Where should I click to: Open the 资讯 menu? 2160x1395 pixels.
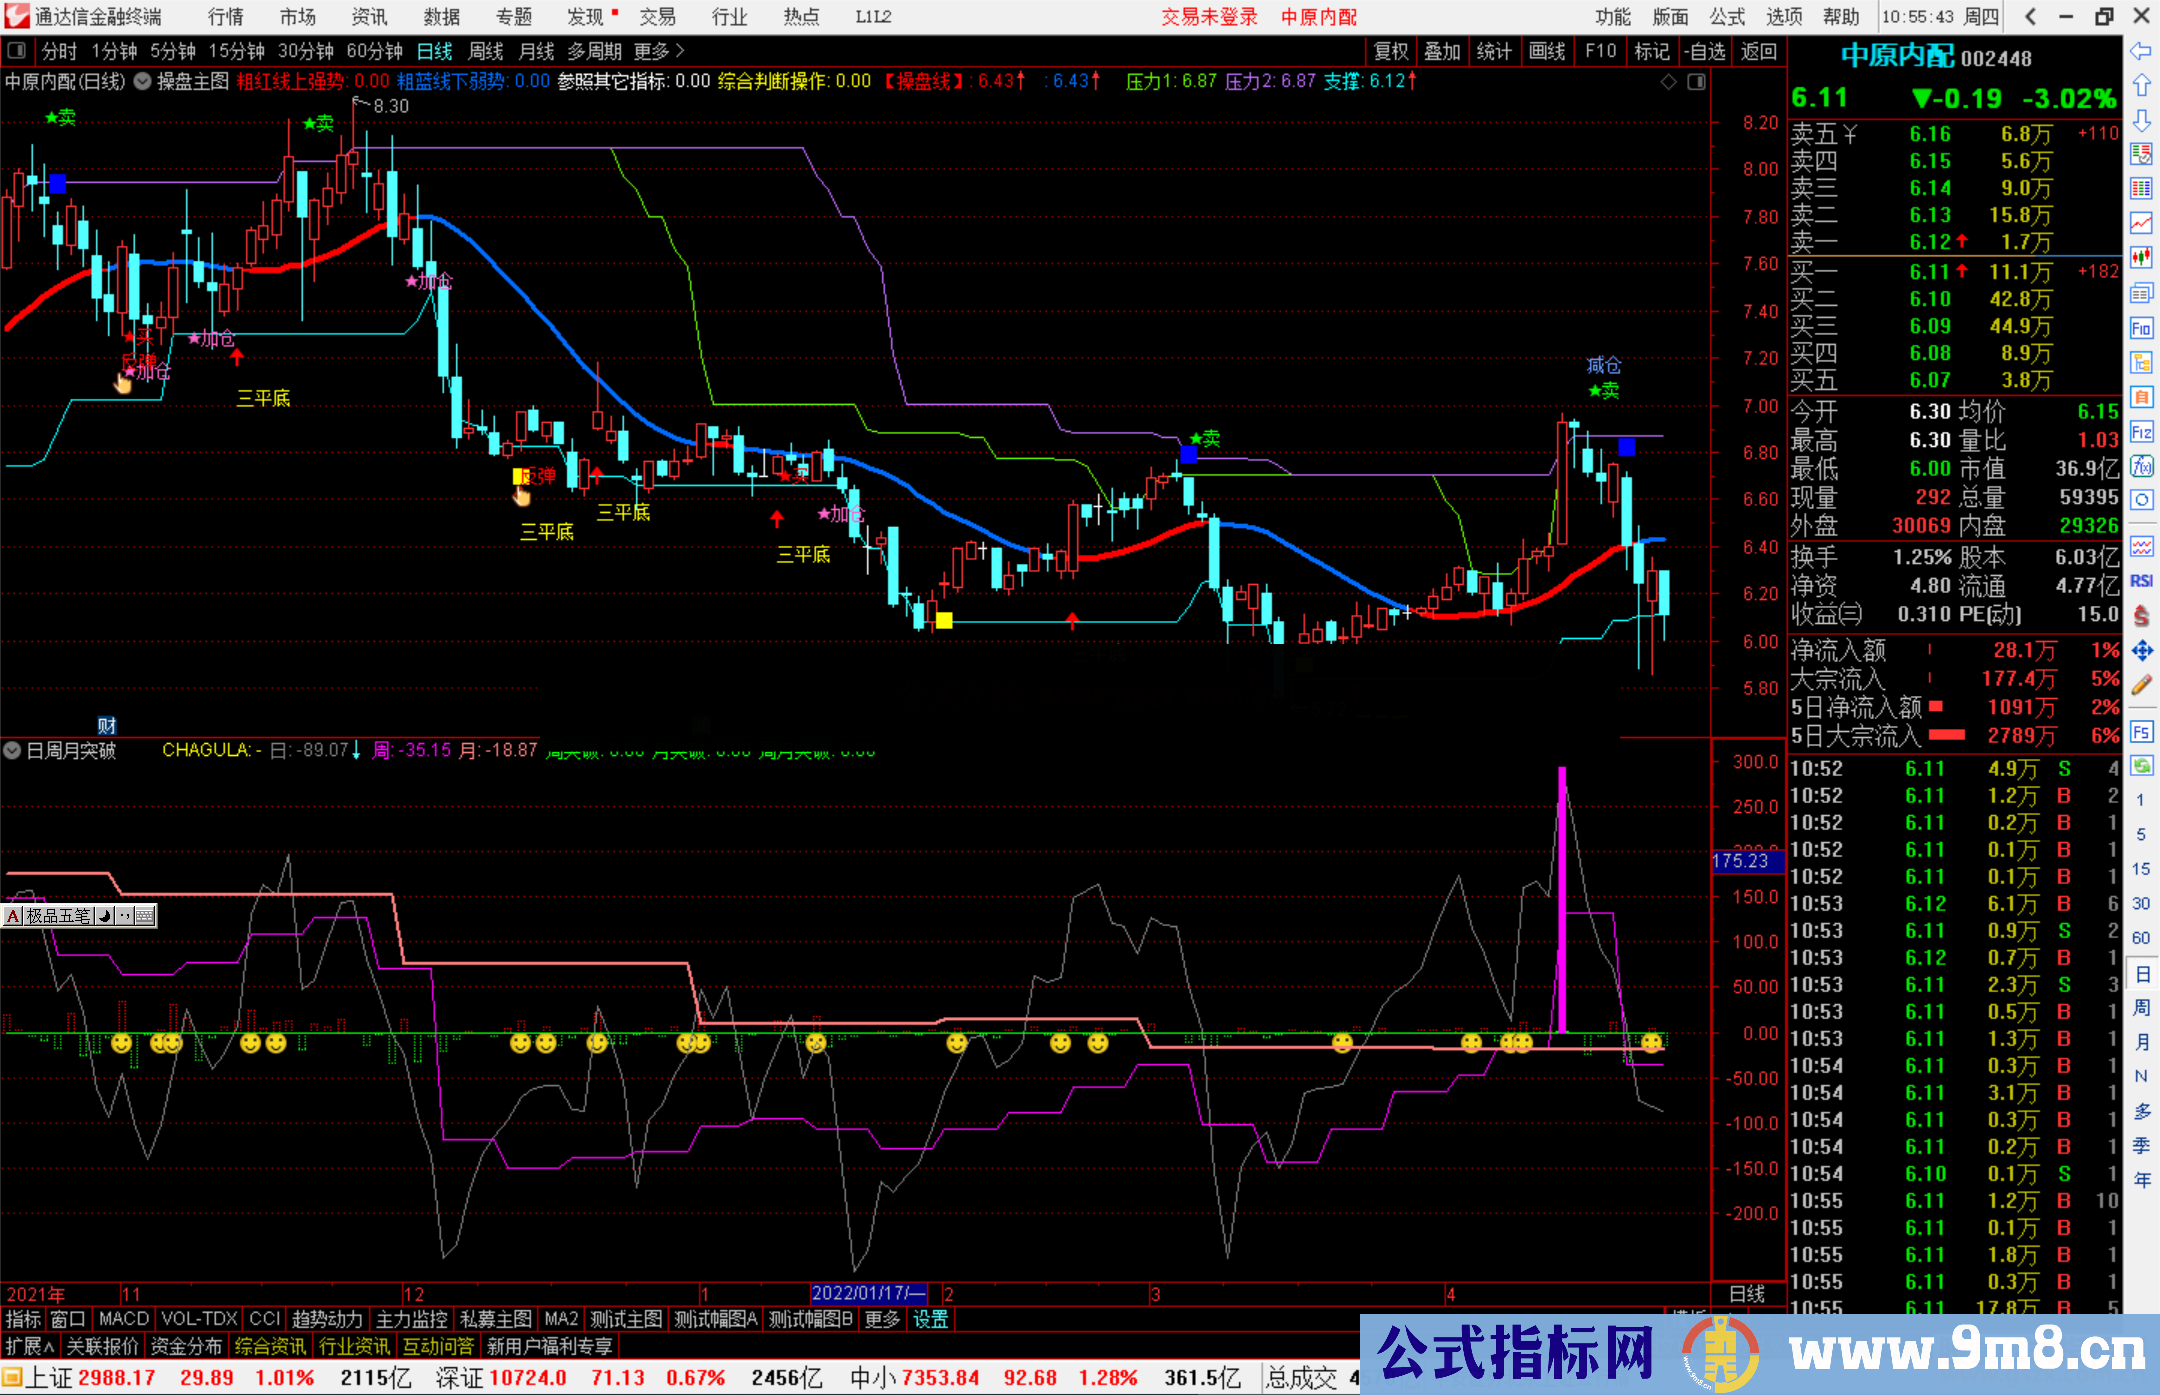[369, 17]
